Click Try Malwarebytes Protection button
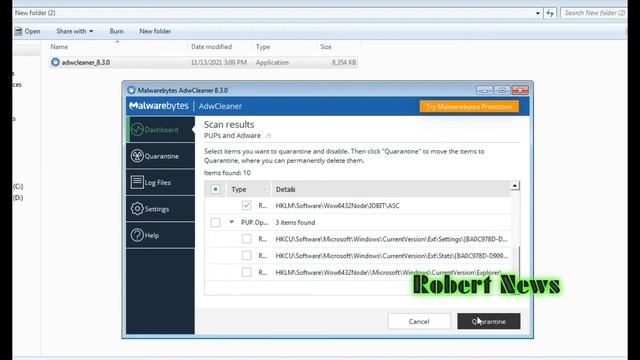This screenshot has height=360, width=640. 469,107
